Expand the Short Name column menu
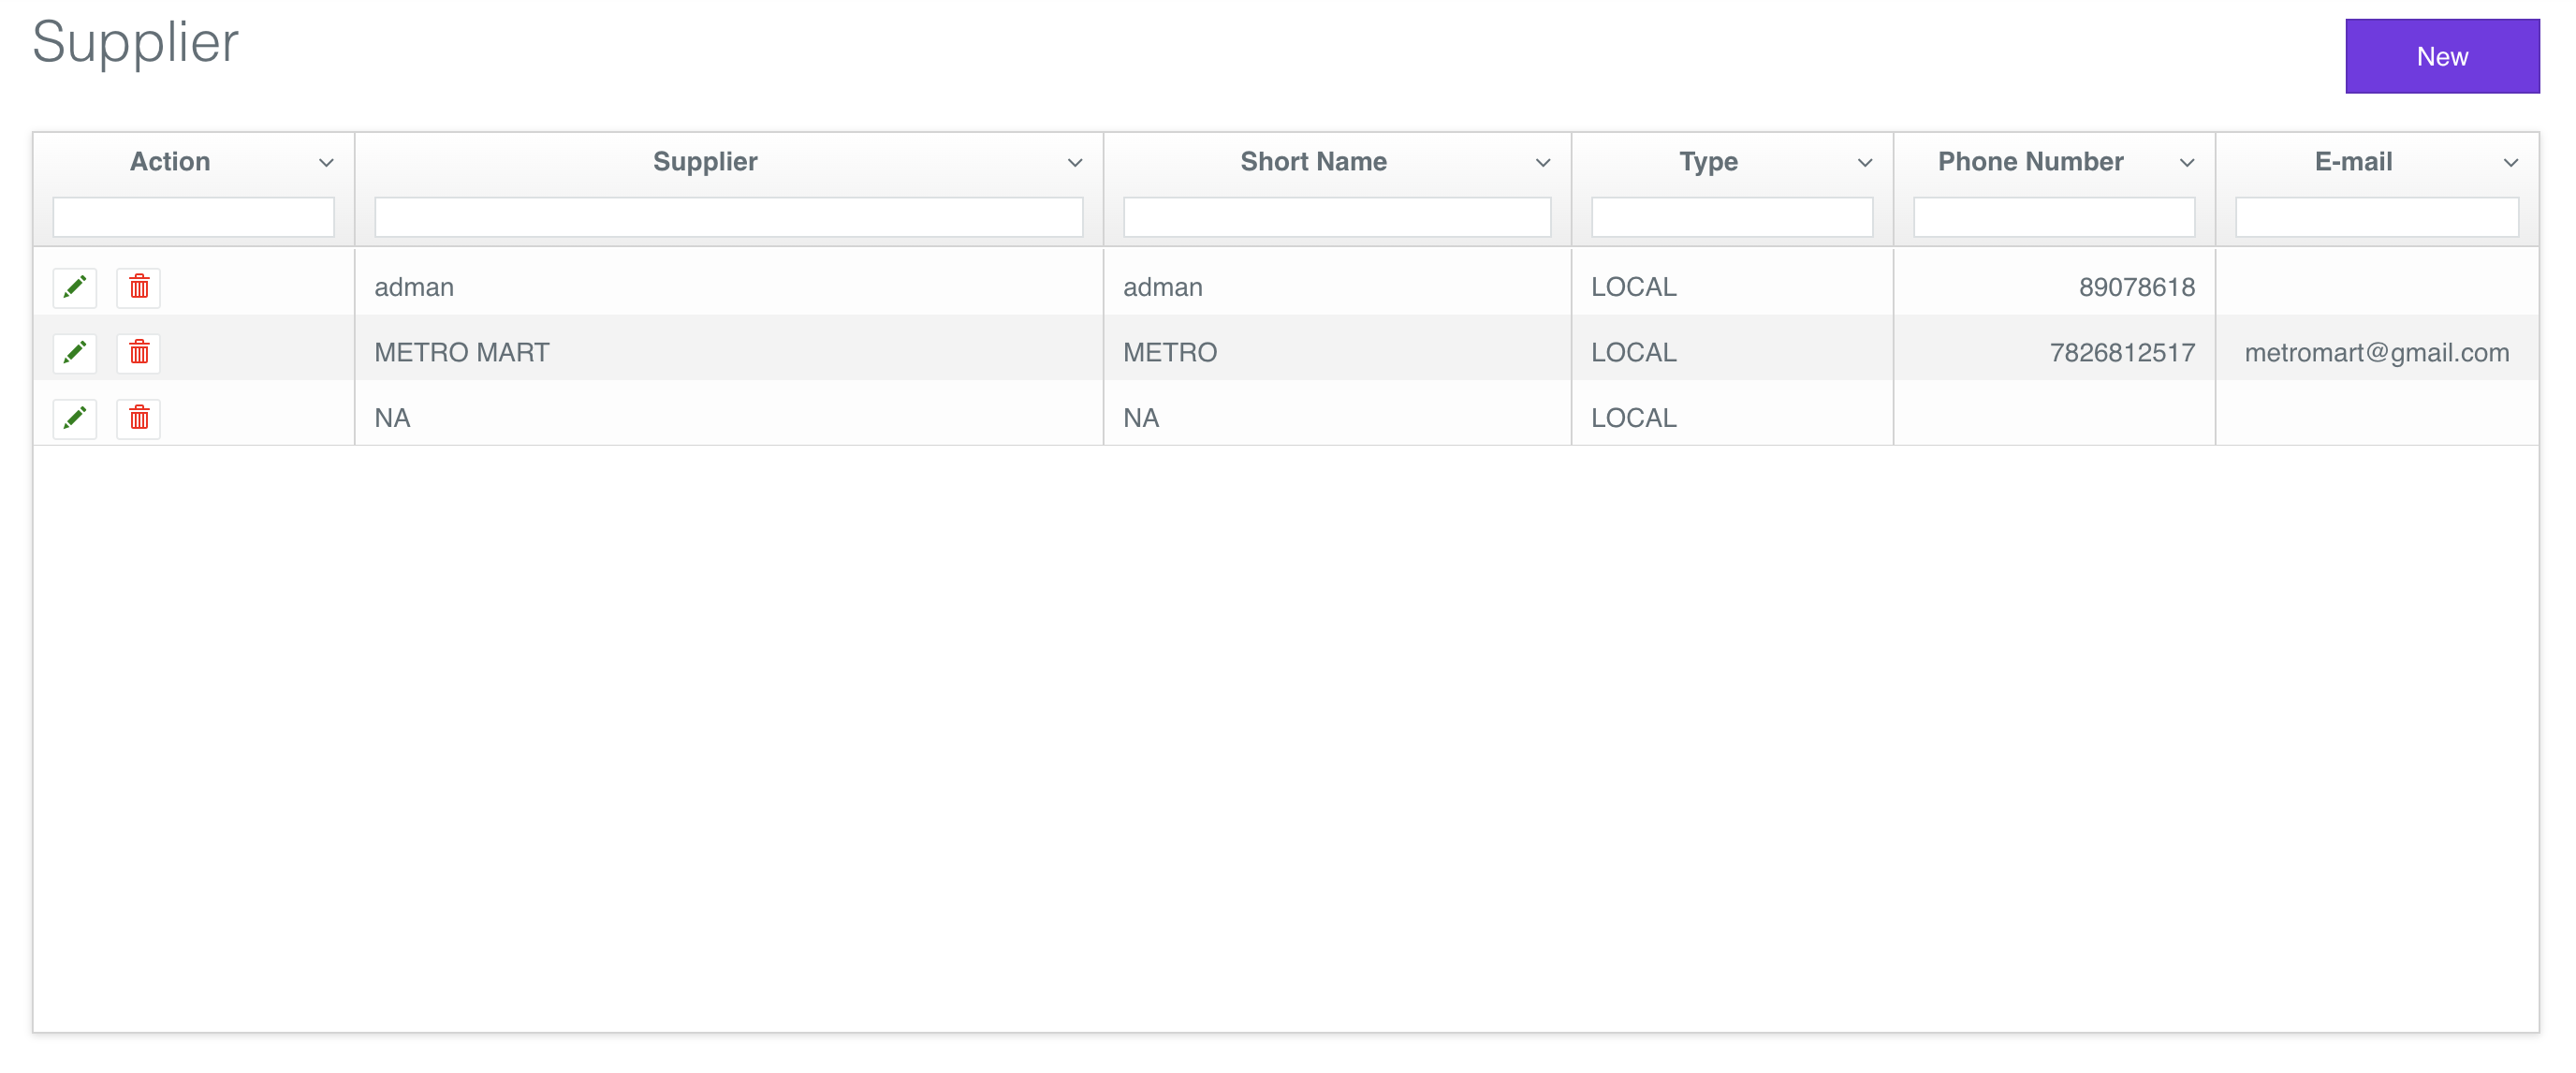The image size is (2576, 1073). tap(1543, 161)
